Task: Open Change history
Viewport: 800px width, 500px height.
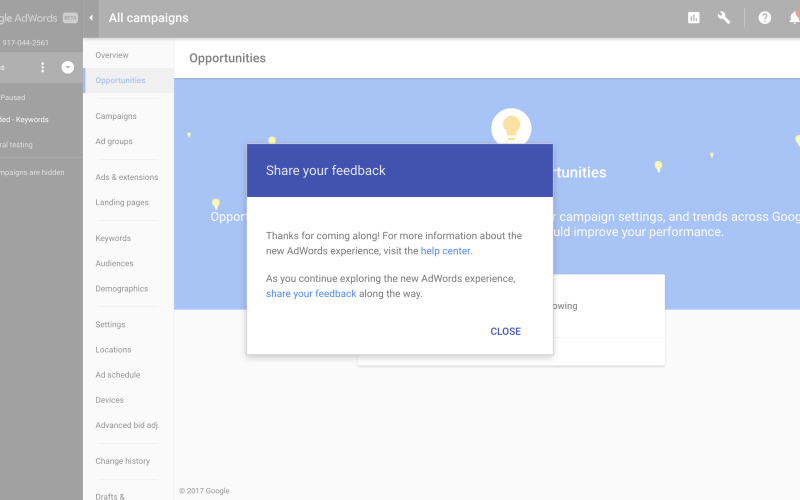Action: point(122,461)
